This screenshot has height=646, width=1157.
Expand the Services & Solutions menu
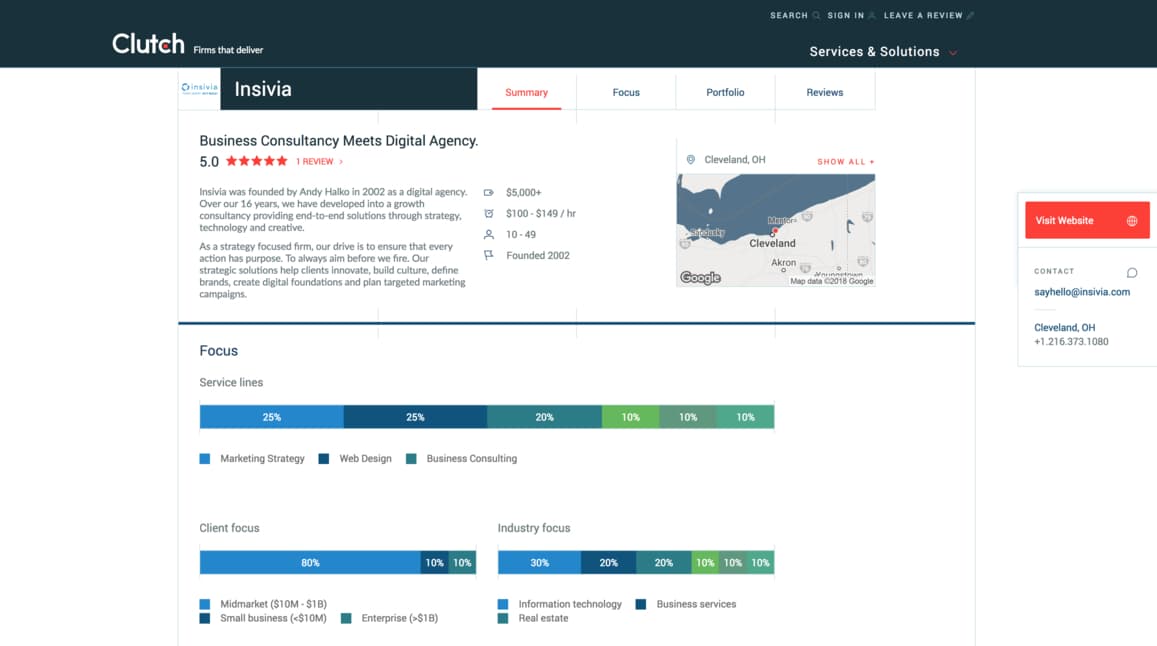coord(883,52)
